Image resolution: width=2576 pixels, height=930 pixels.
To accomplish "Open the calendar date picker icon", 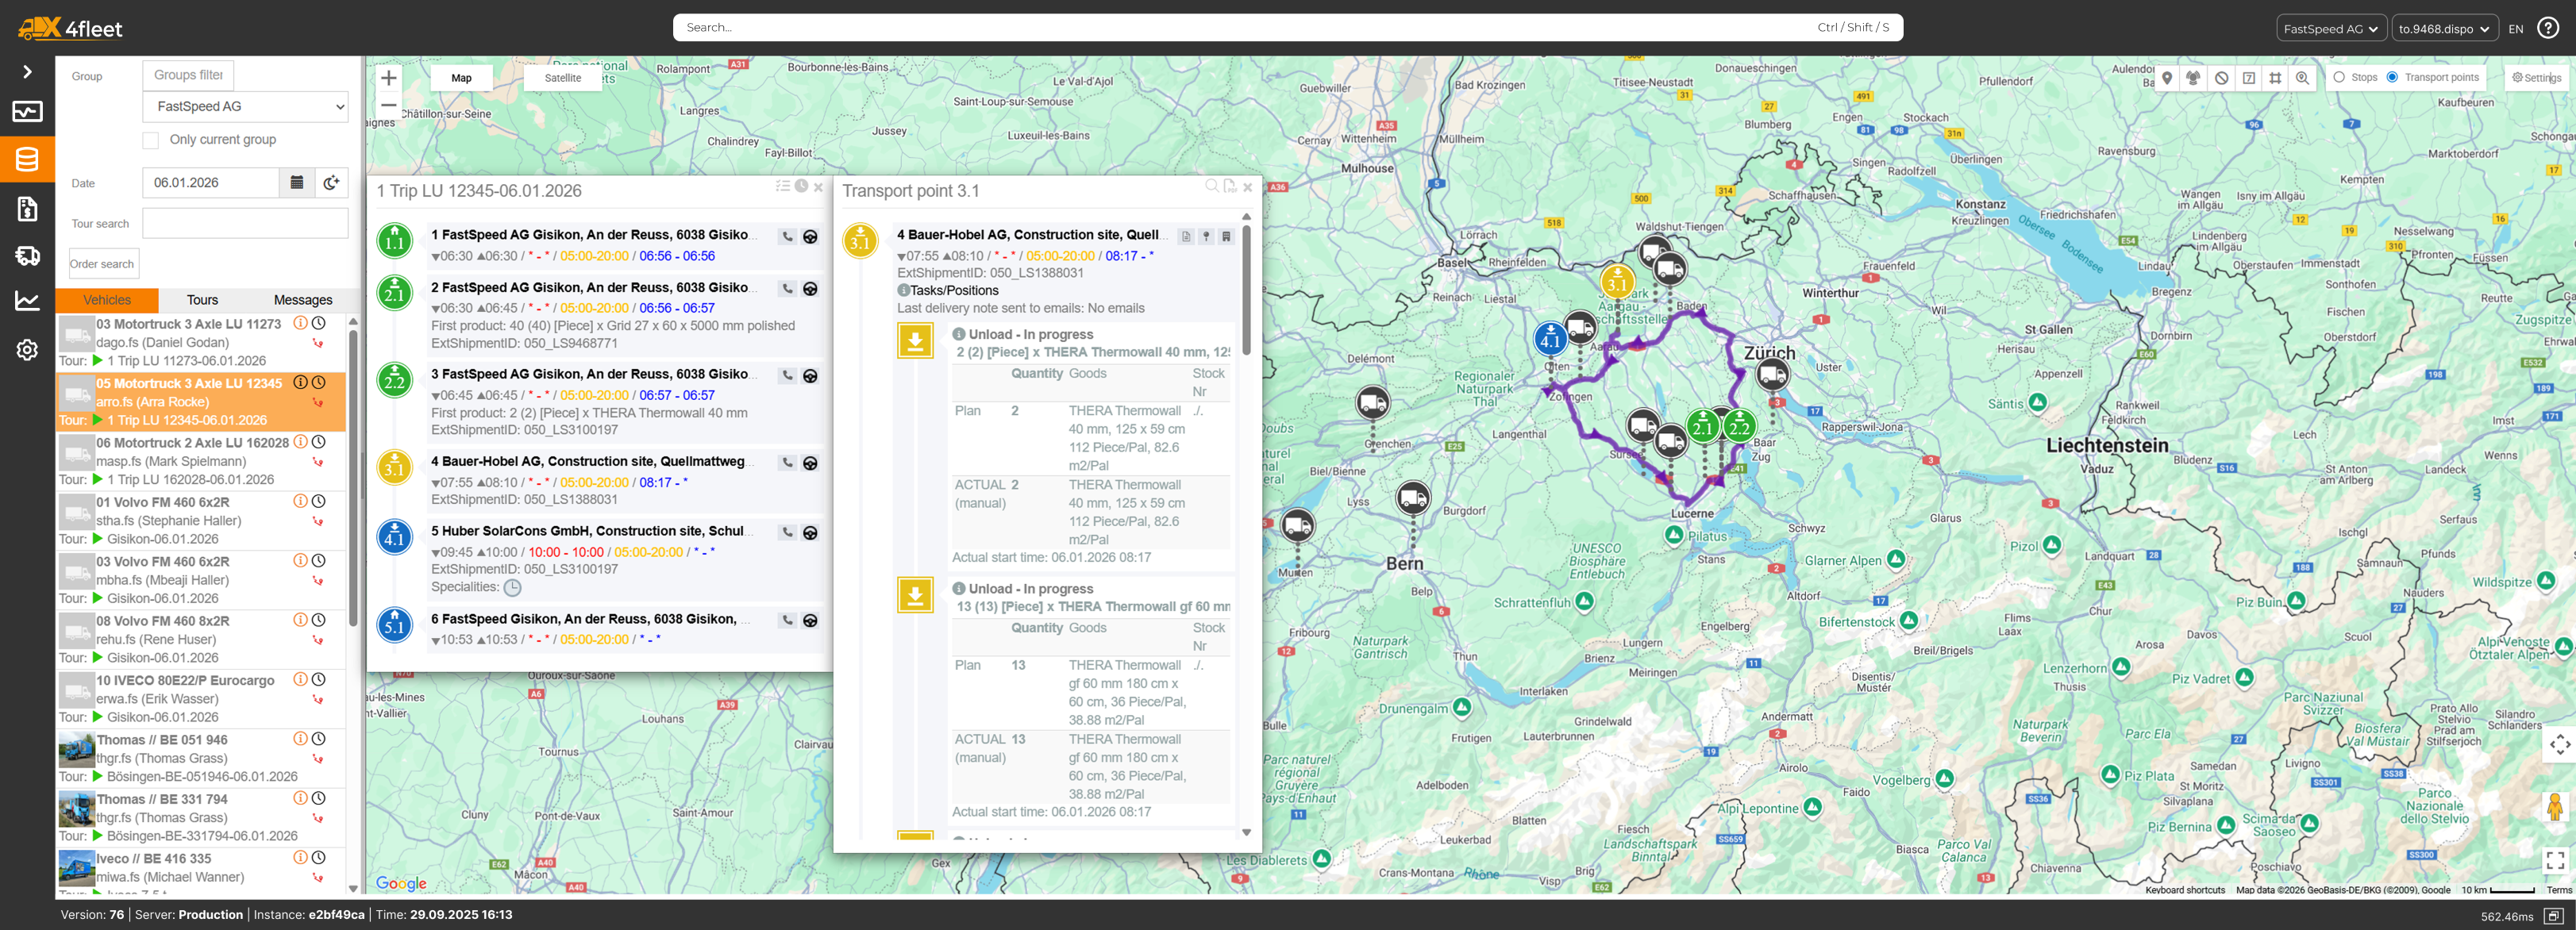I will click(297, 182).
